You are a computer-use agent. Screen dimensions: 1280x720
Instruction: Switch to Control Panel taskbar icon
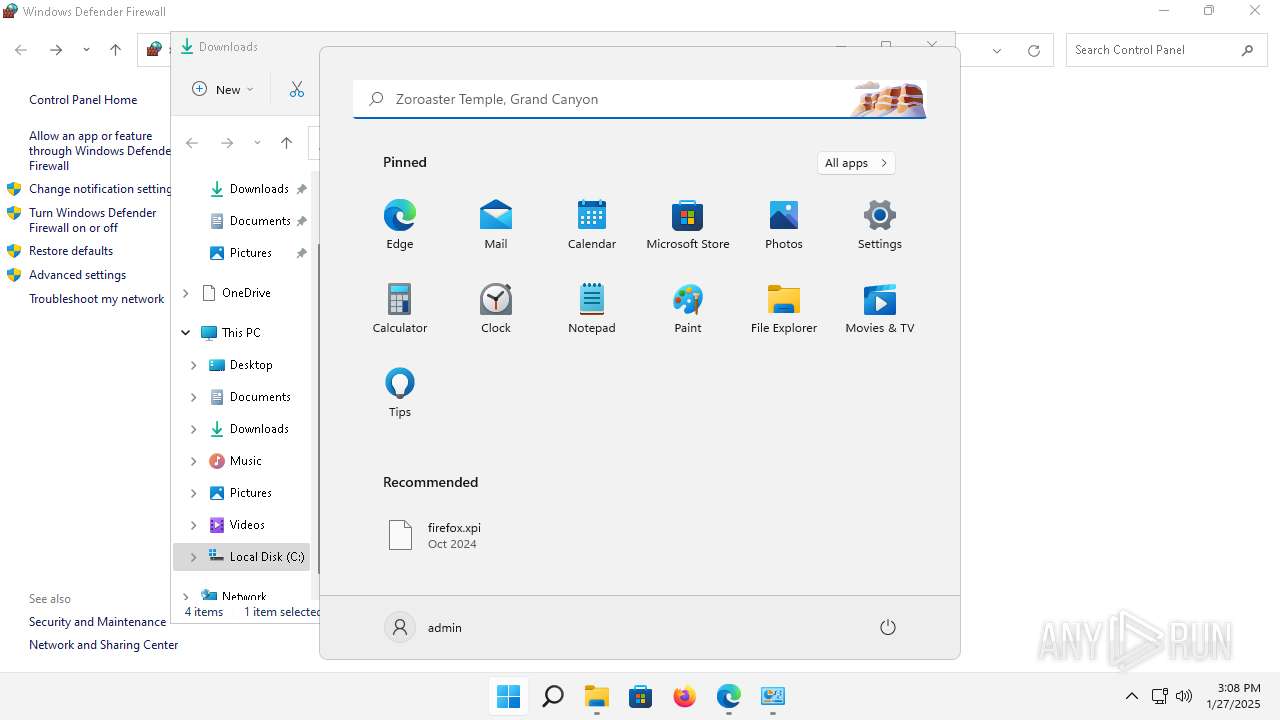(x=772, y=696)
